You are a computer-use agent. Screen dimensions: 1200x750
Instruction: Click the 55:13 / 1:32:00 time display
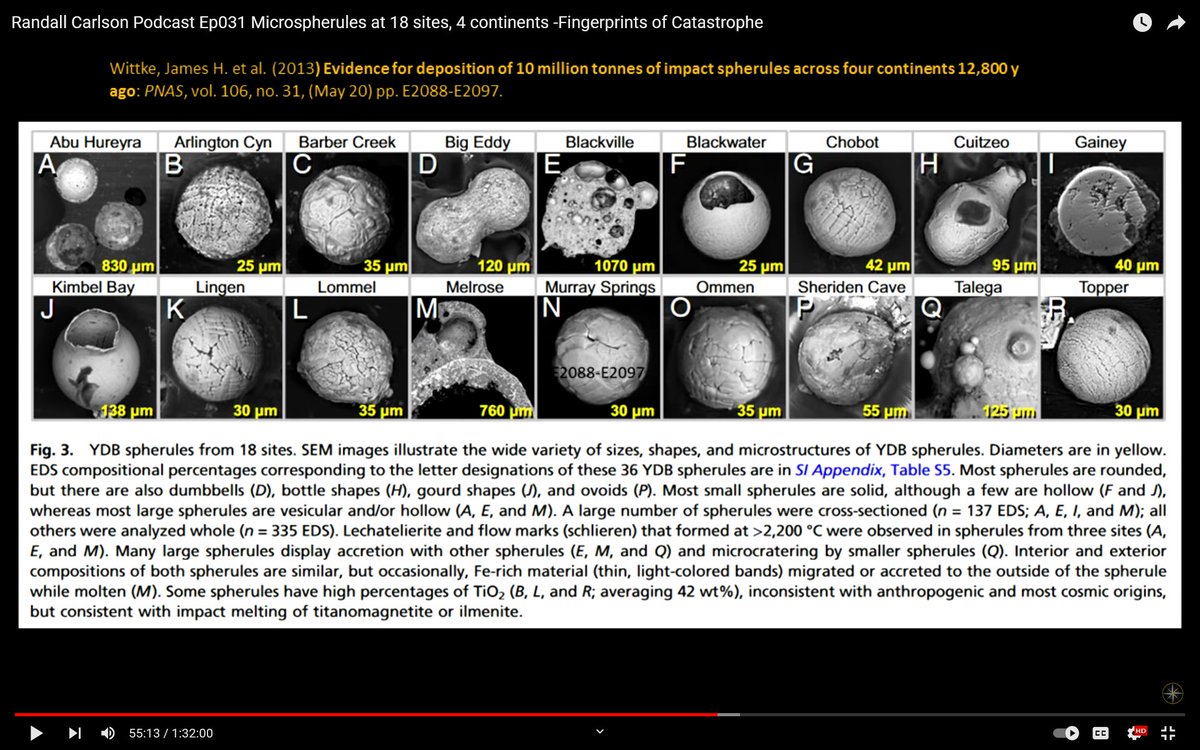(x=171, y=733)
